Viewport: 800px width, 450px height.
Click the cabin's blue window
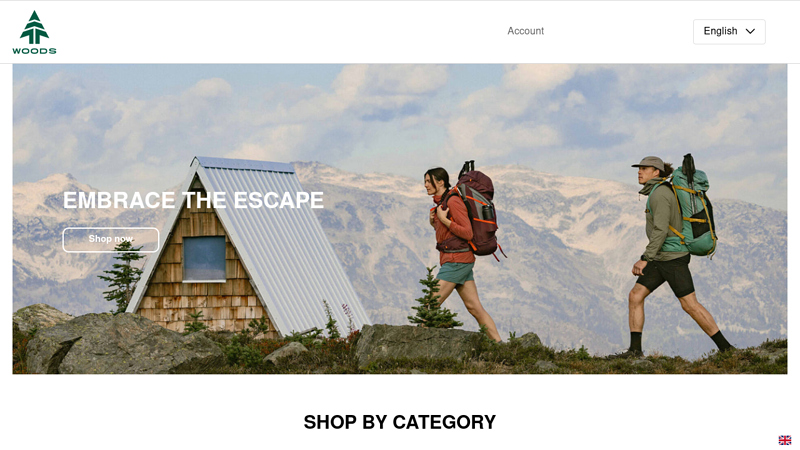coord(205,259)
